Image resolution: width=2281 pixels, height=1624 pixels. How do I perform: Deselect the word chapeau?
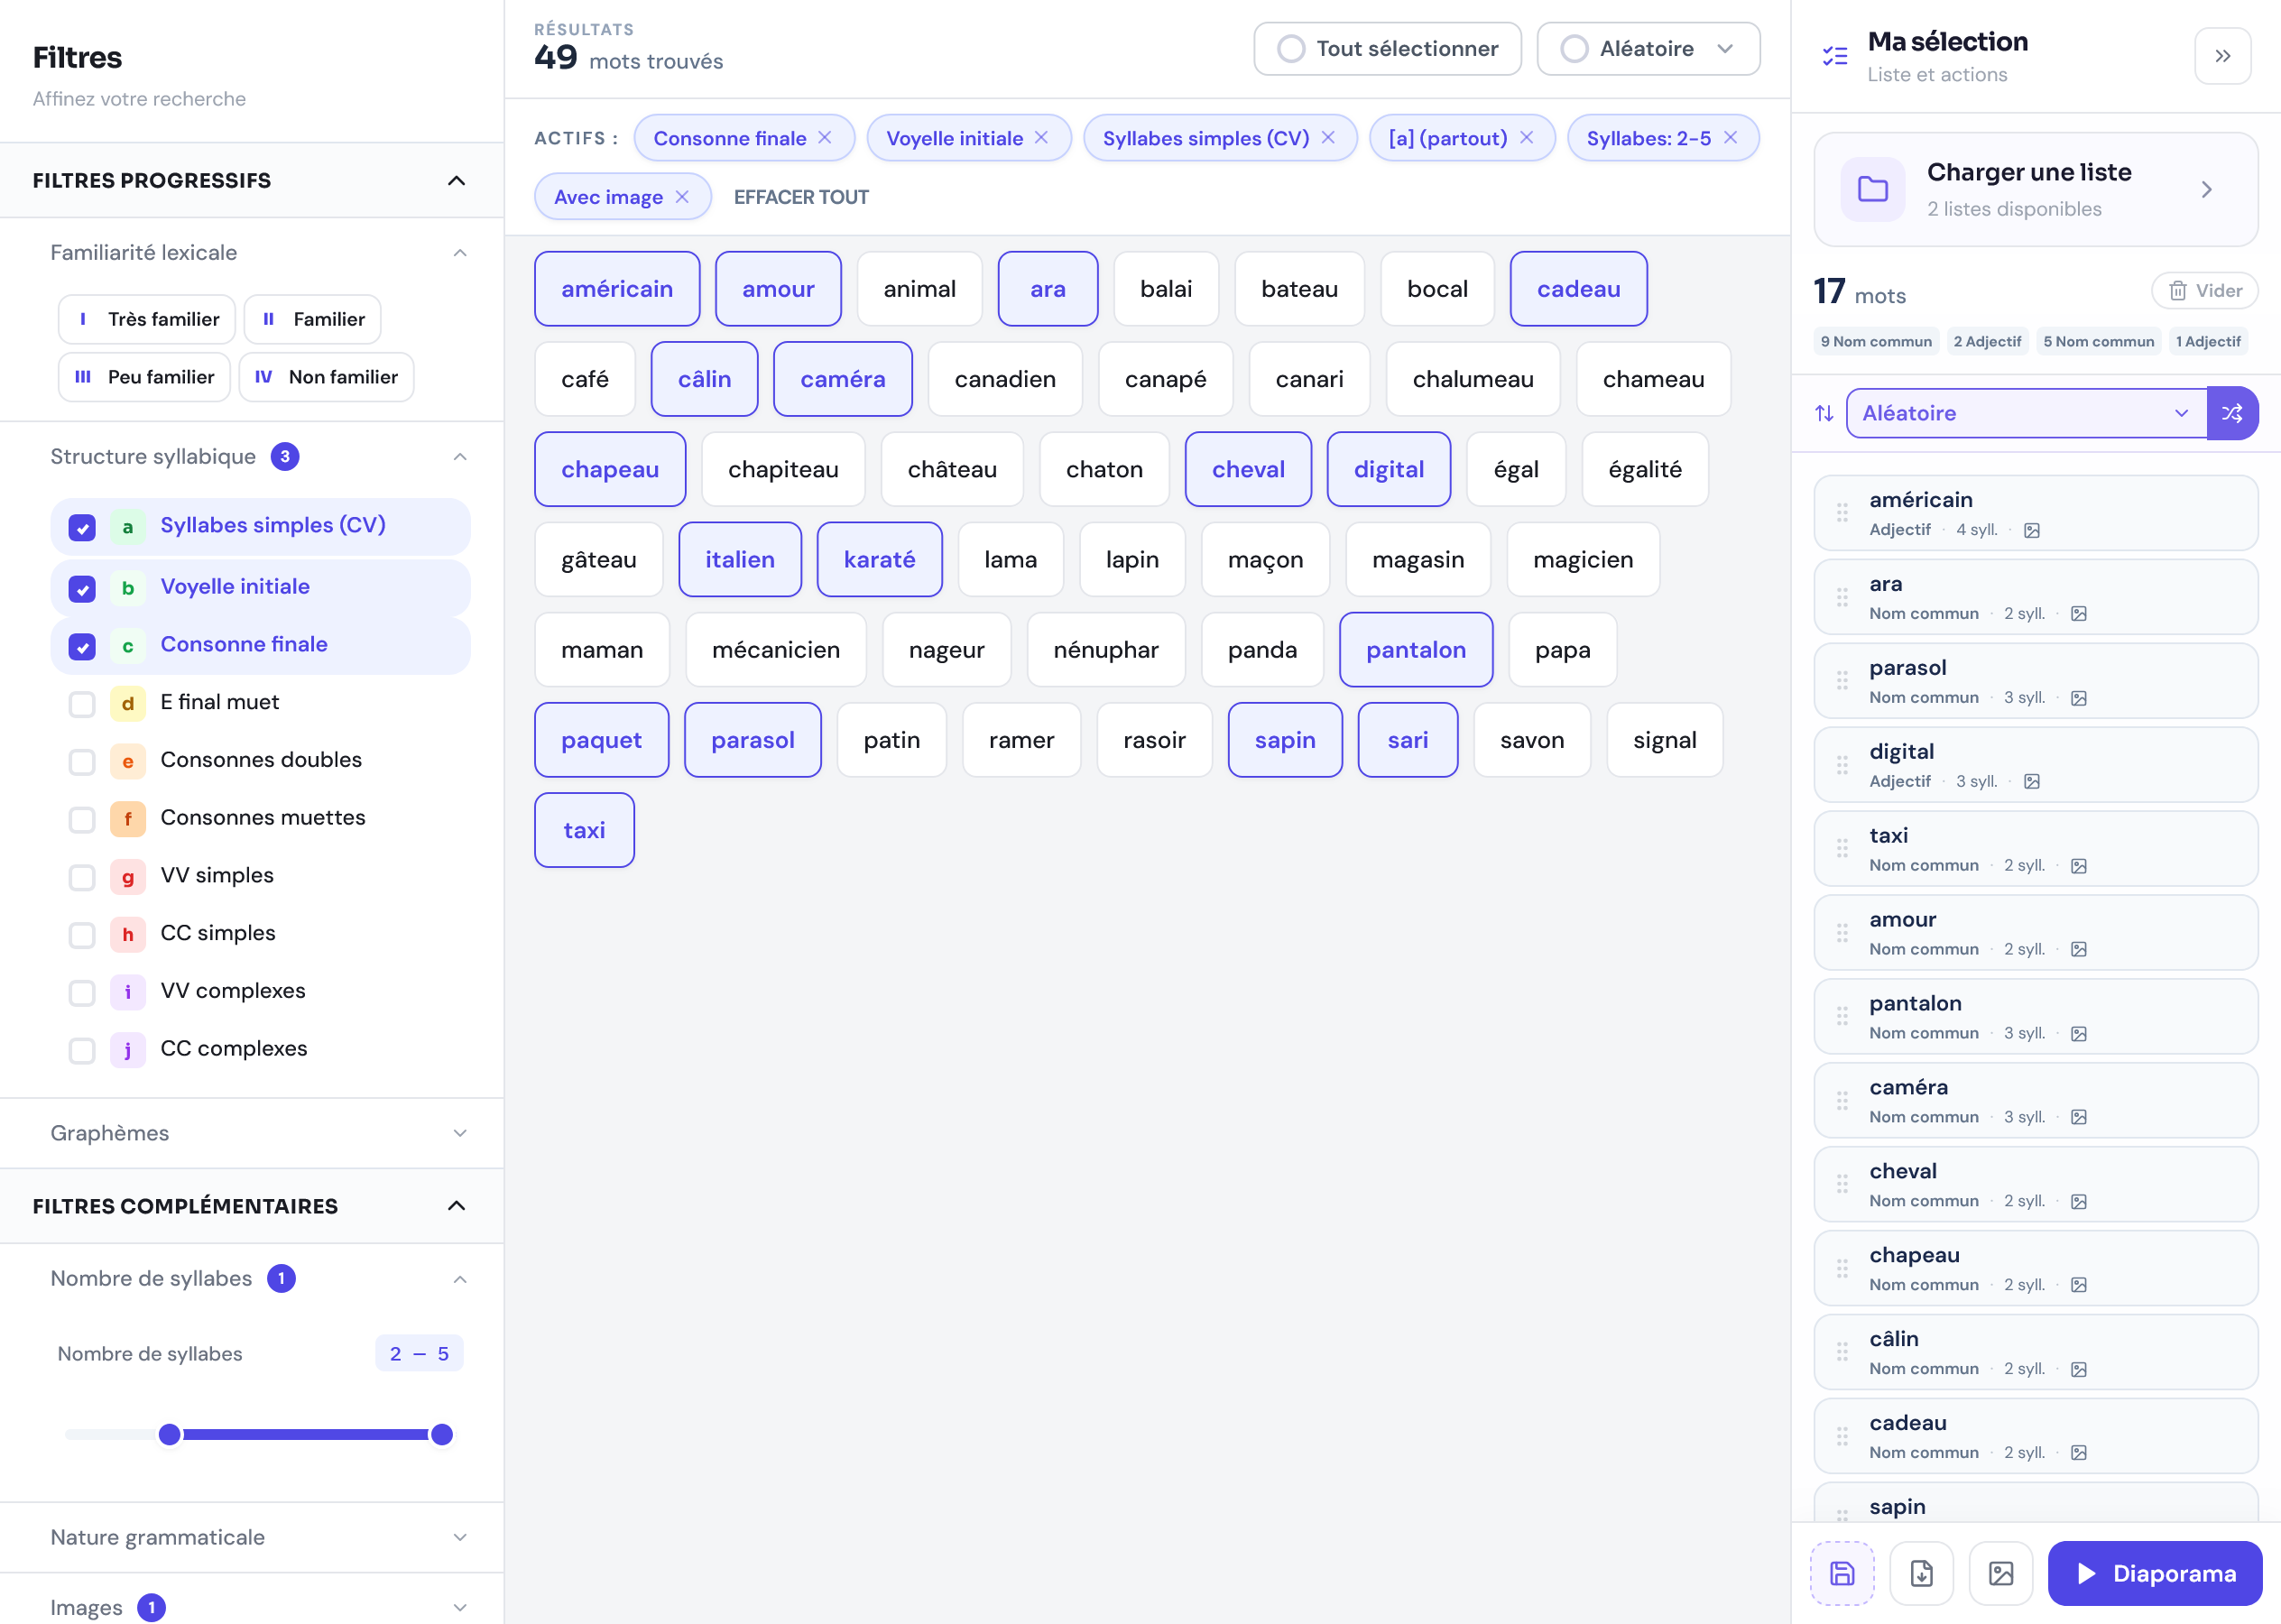point(610,470)
